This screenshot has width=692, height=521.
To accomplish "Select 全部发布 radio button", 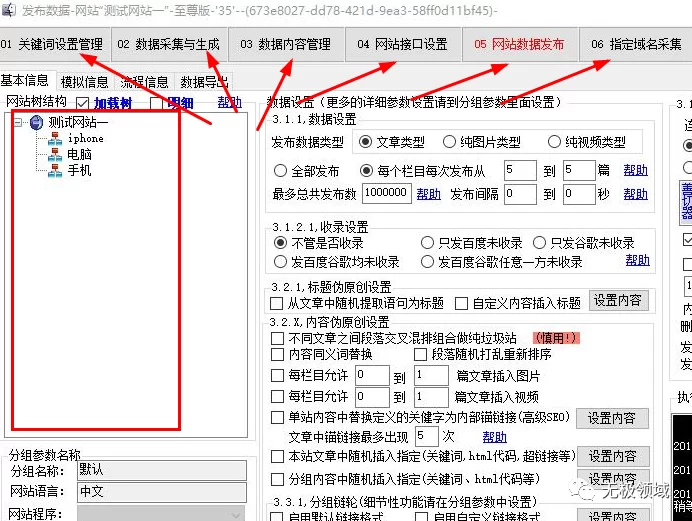I will pos(280,171).
